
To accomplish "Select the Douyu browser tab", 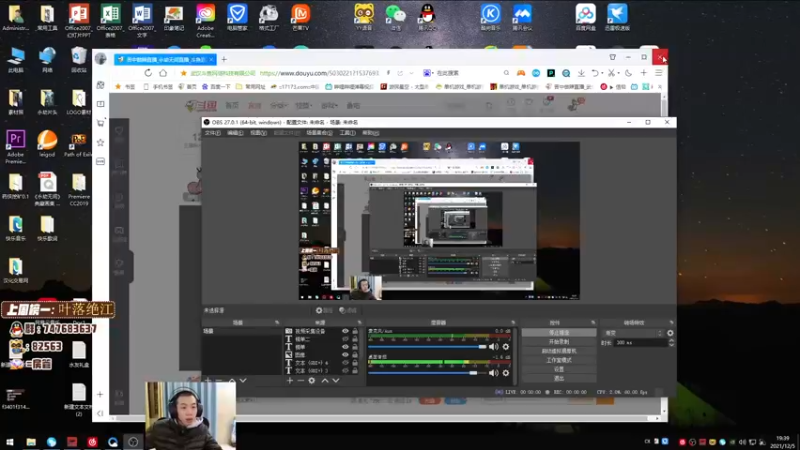I will pos(165,59).
